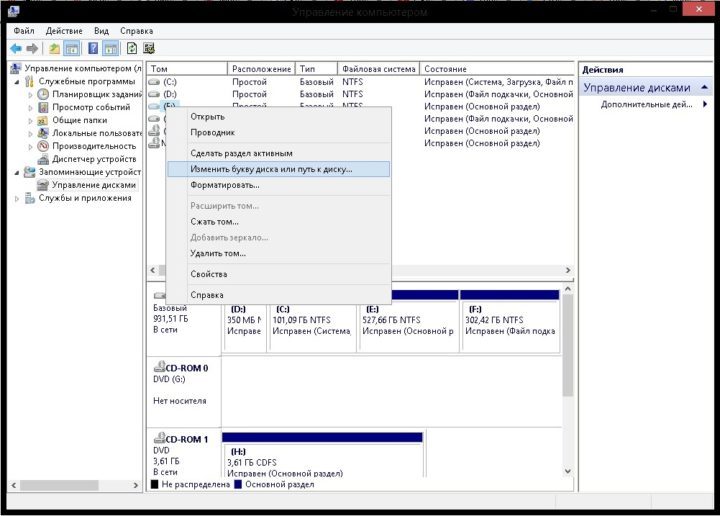720x516 pixels.
Task: Click the last toolbar icon after Refresh
Action: click(149, 48)
